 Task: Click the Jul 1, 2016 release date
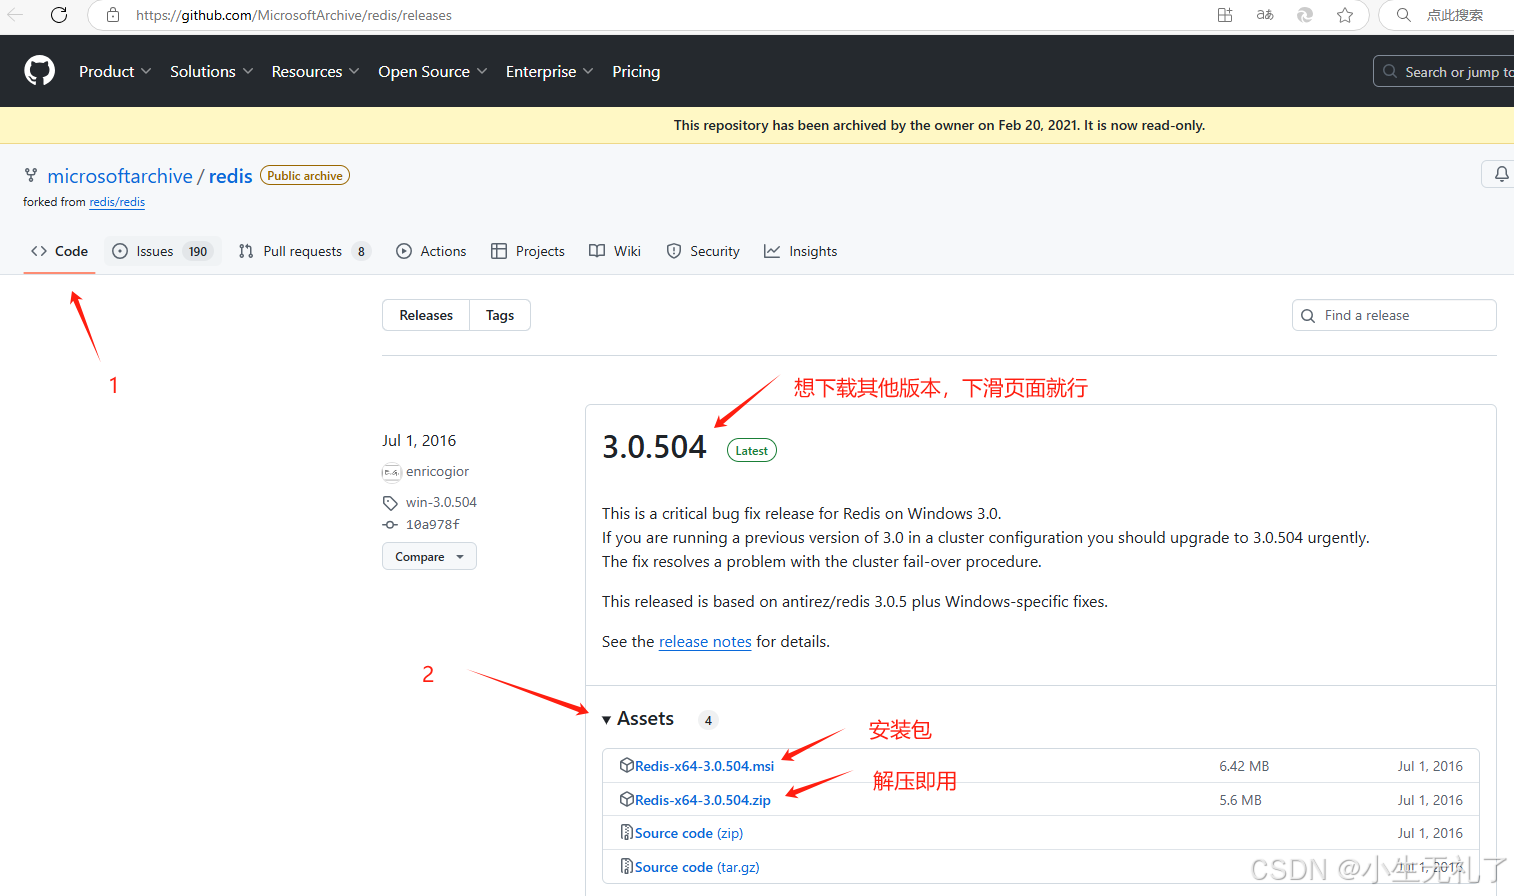[x=419, y=440]
